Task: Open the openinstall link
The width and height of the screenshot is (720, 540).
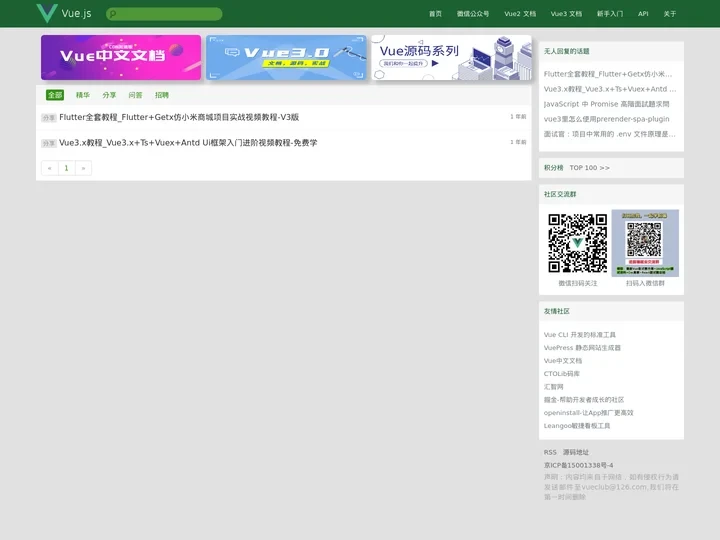Action: (x=589, y=413)
